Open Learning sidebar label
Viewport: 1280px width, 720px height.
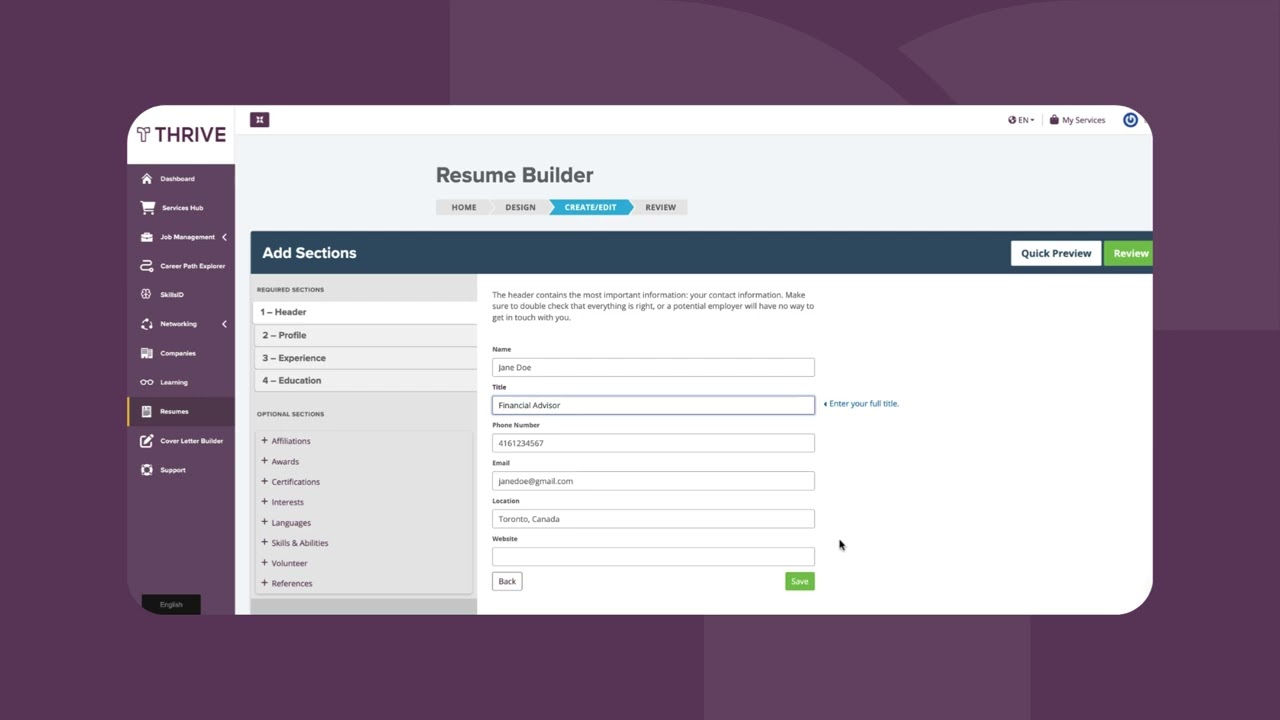174,382
